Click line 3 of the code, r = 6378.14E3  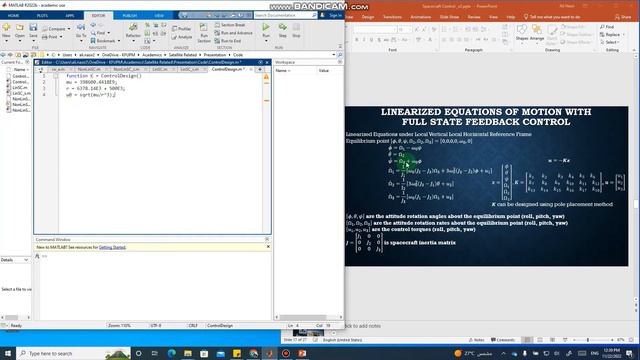[96, 88]
